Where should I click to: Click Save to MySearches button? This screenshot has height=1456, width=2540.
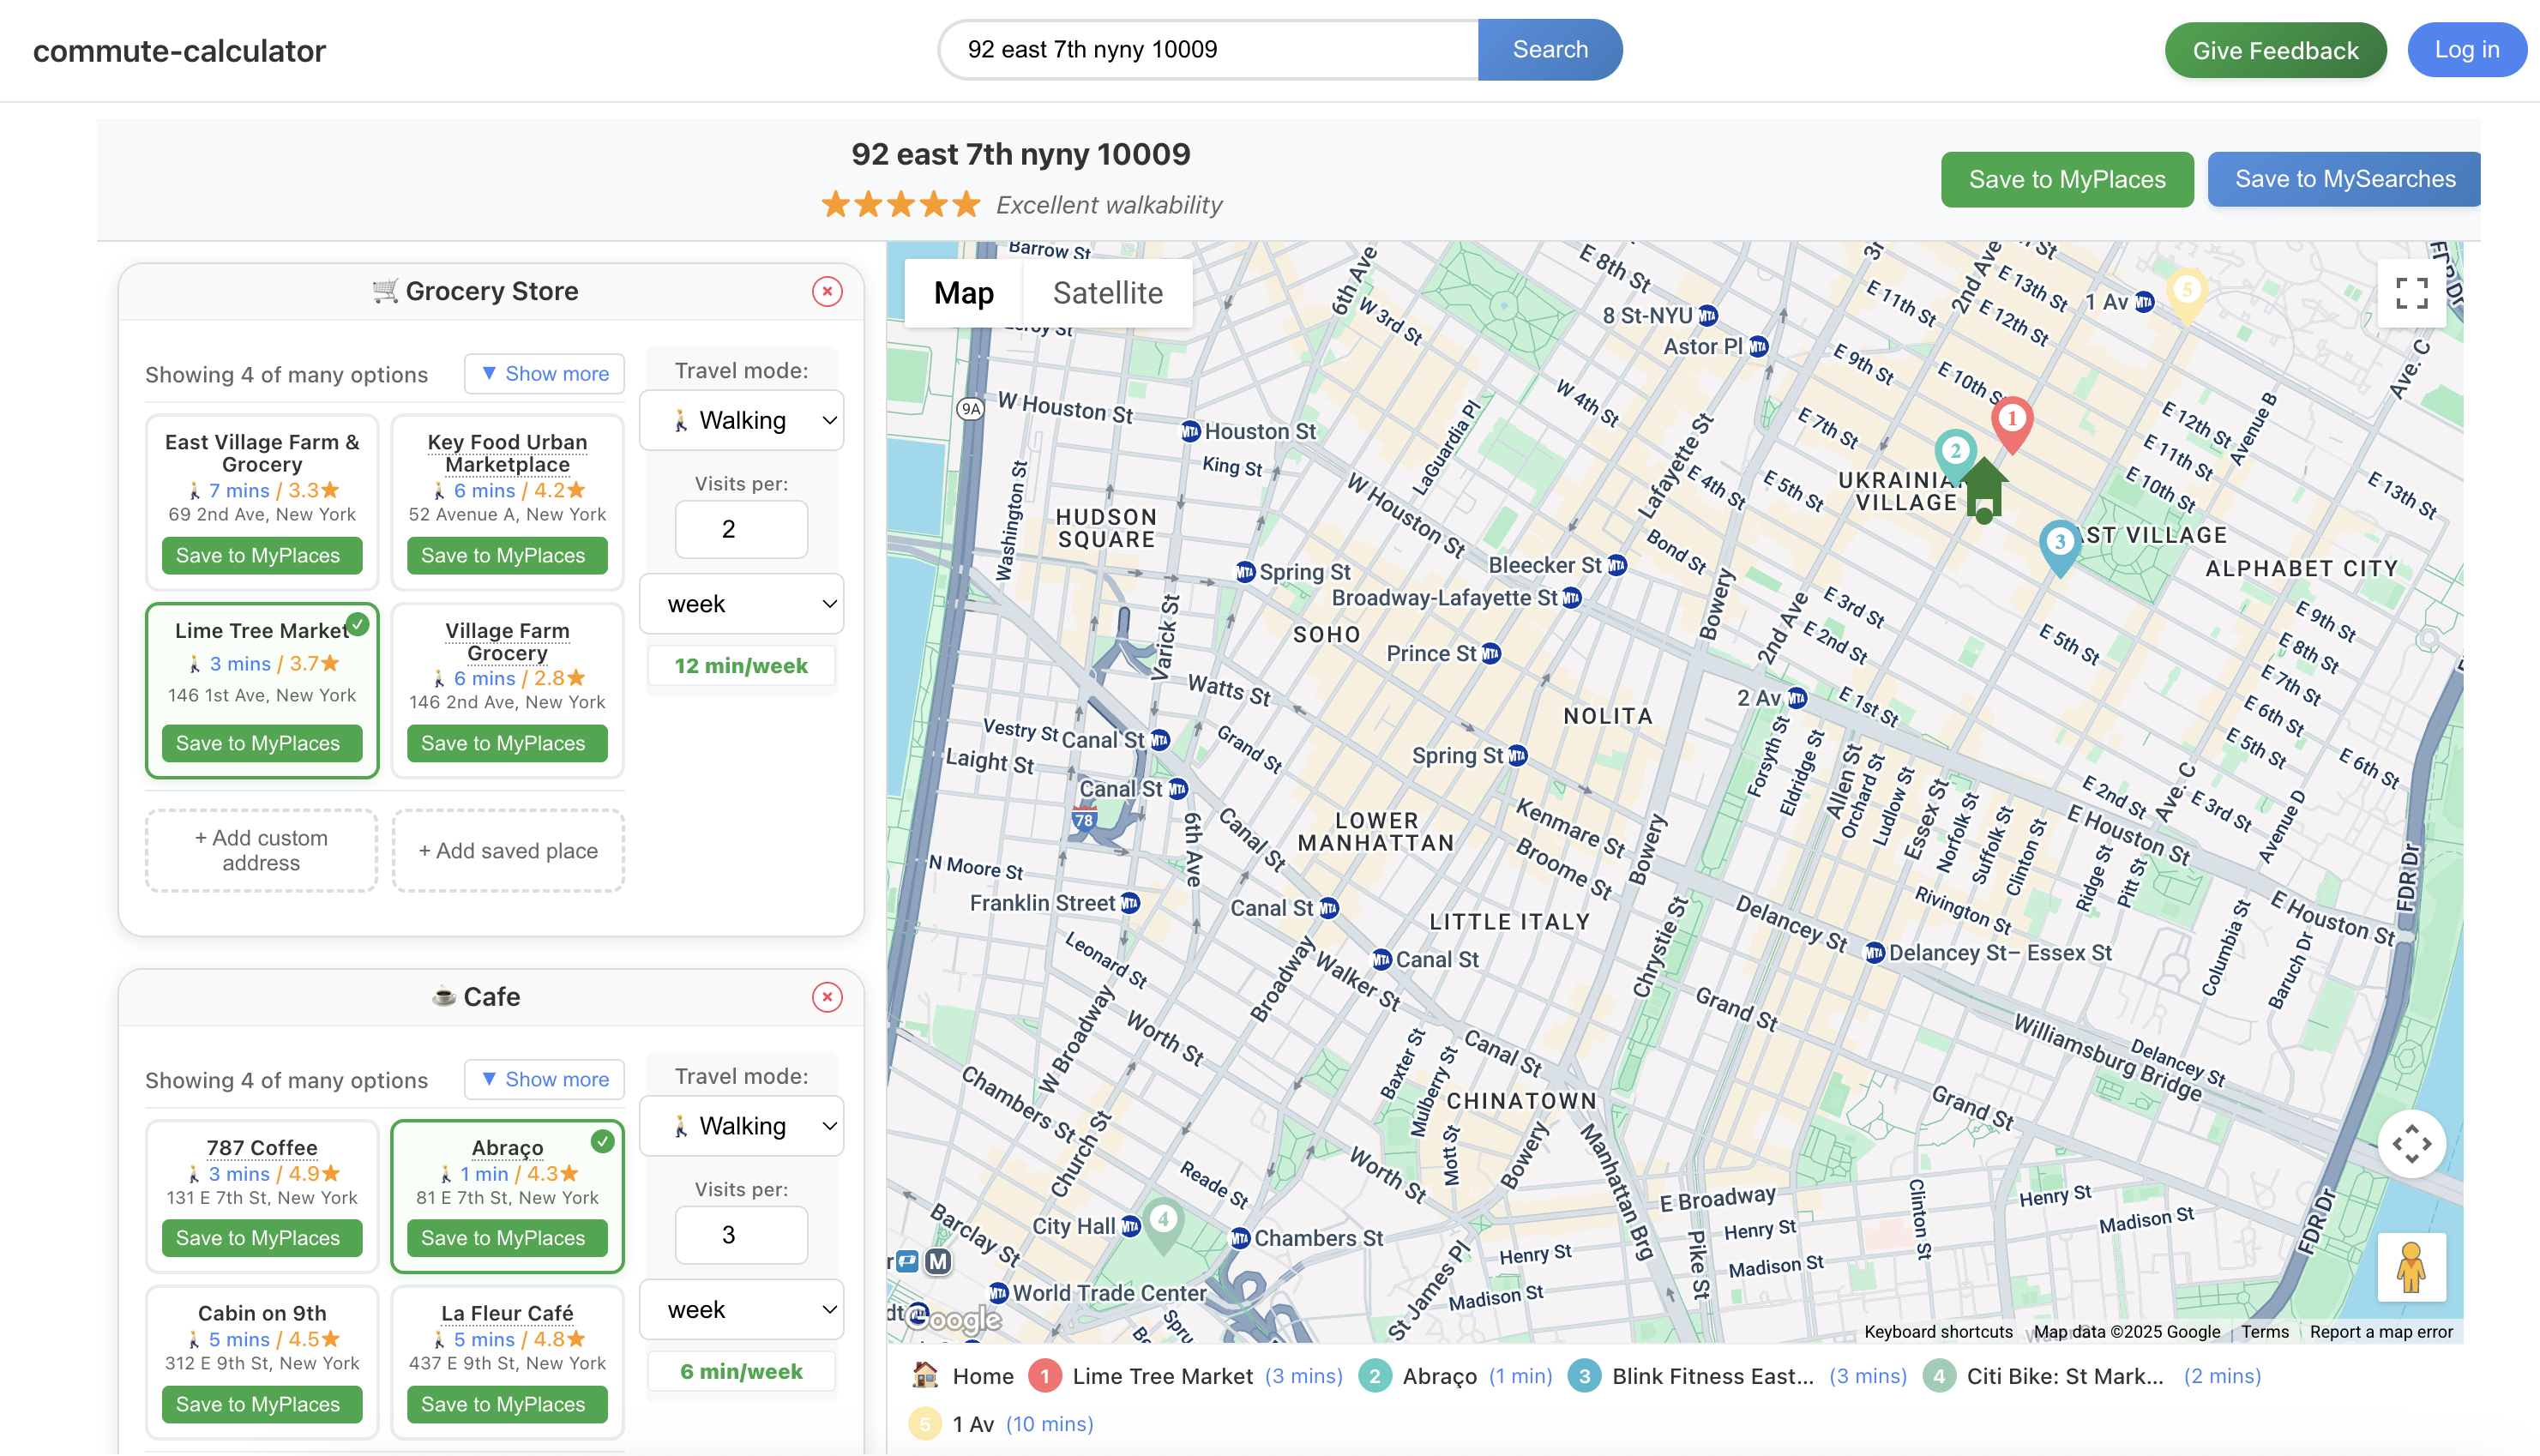coord(2345,179)
